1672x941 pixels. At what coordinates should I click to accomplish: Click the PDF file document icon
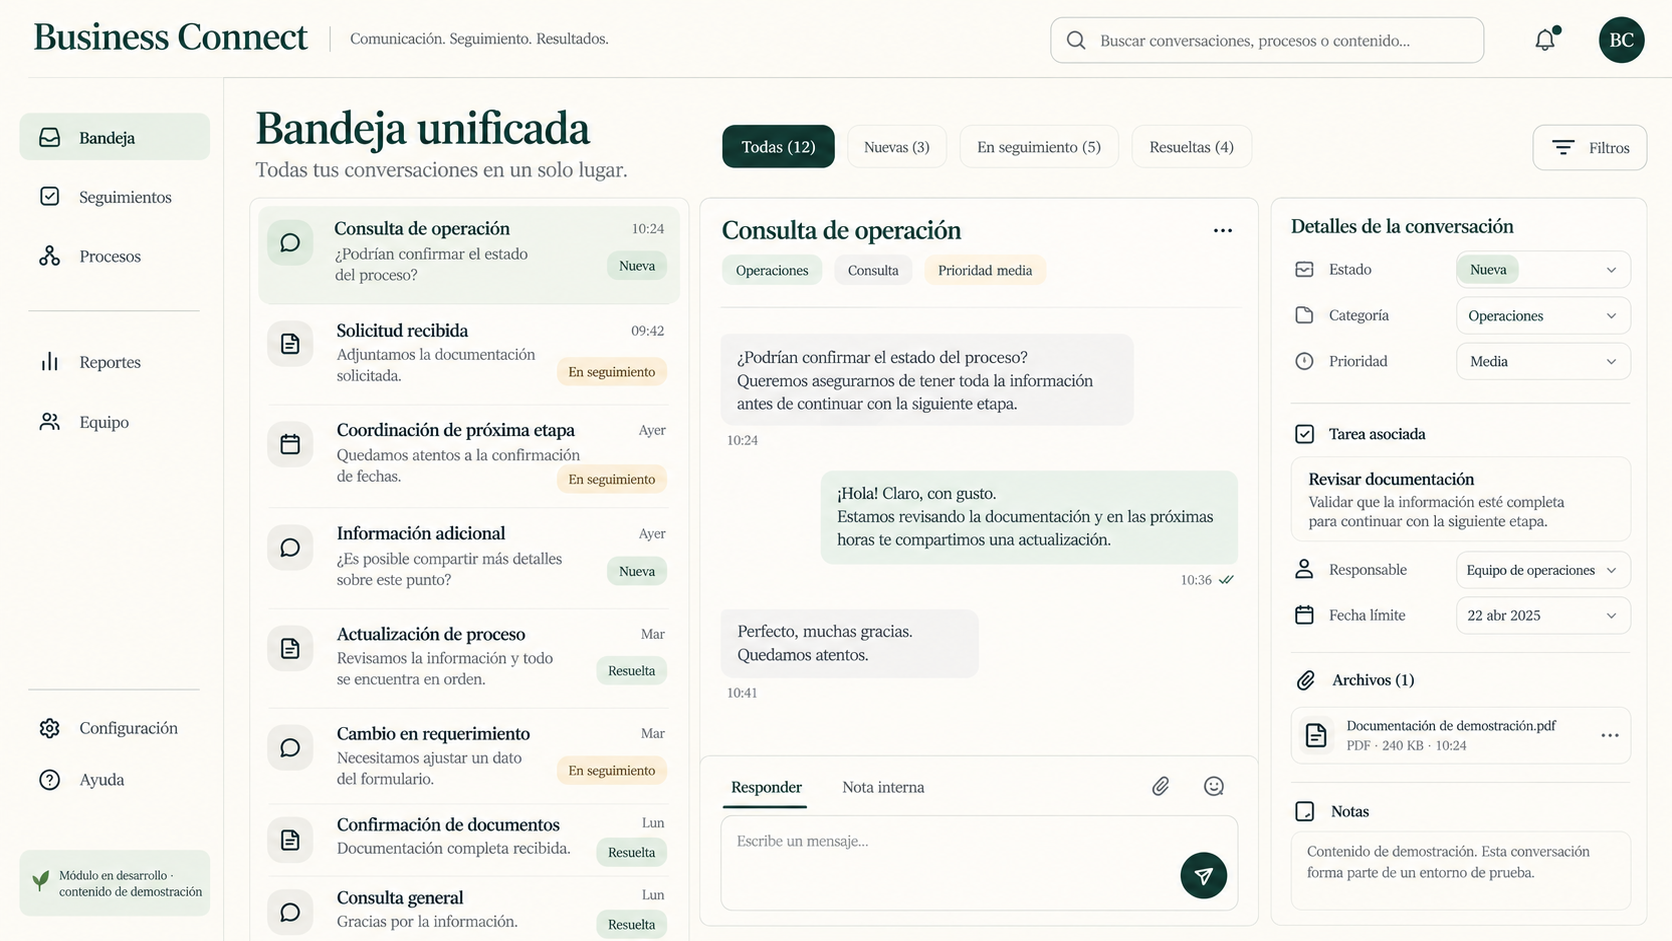tap(1316, 736)
